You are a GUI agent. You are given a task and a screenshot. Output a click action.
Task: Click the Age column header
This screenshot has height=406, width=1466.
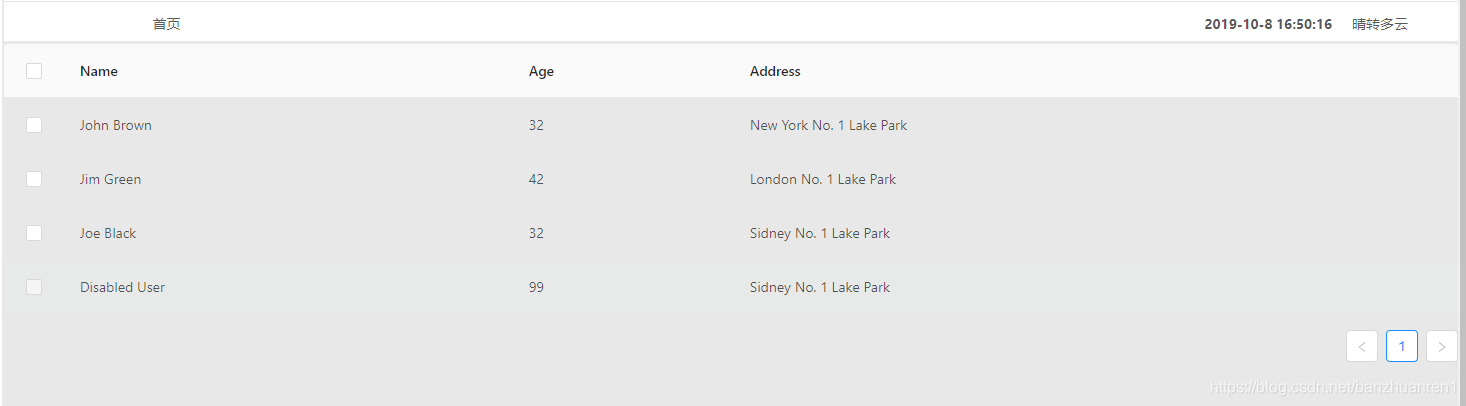(541, 71)
